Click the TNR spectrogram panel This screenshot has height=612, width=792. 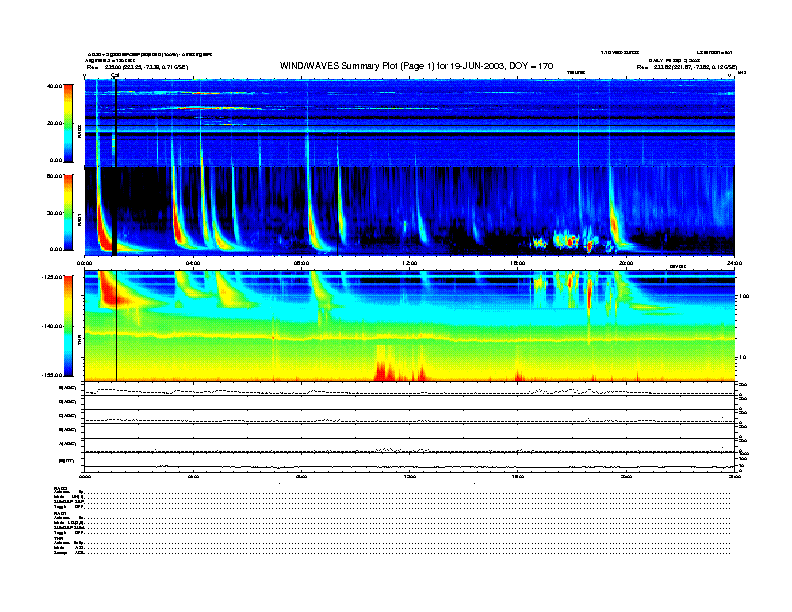[x=410, y=326]
